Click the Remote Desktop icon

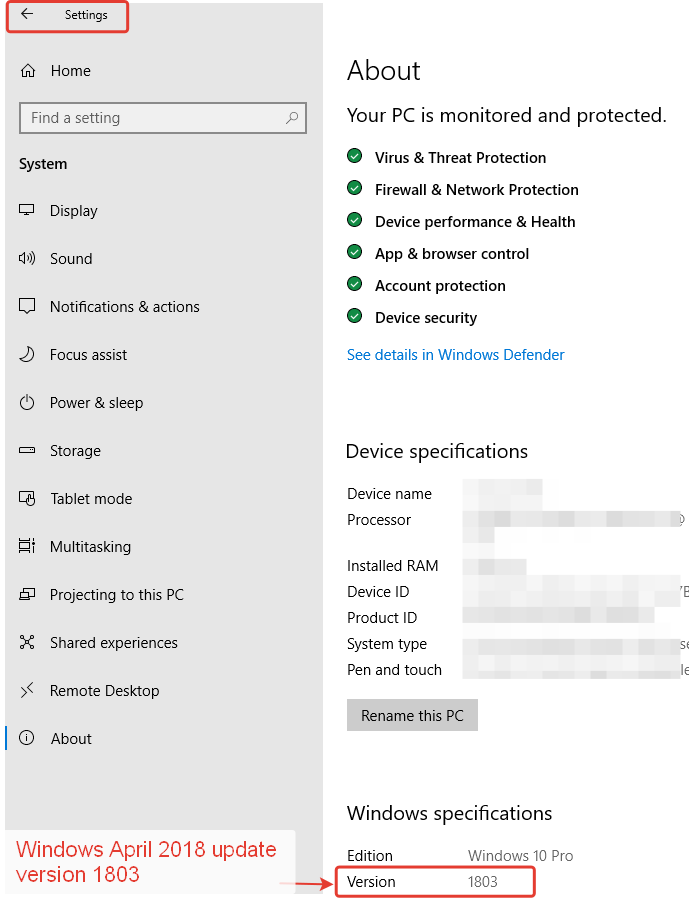pyautogui.click(x=27, y=690)
